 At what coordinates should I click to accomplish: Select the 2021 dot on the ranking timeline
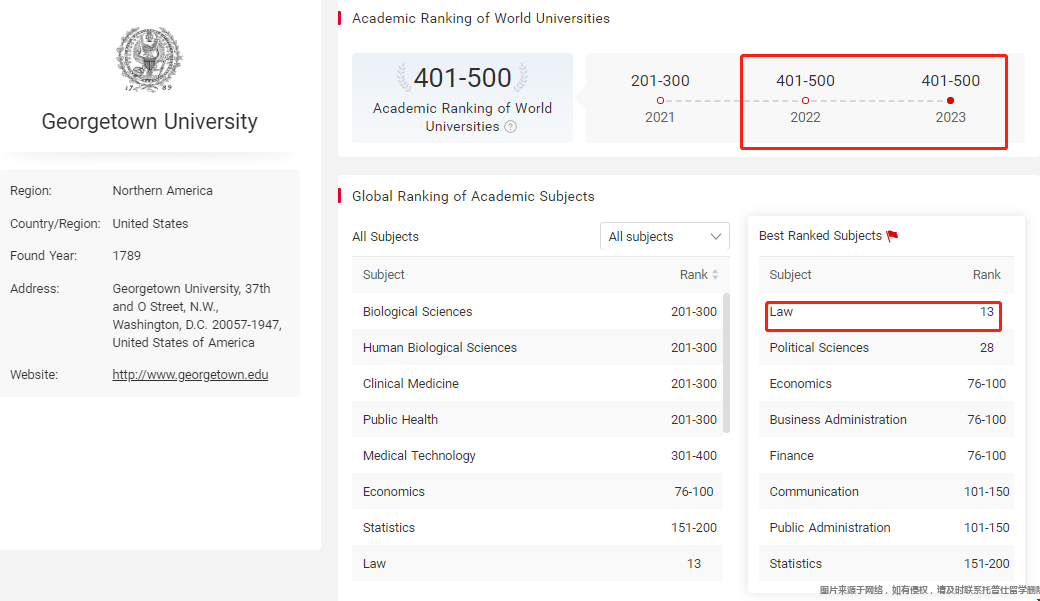660,101
